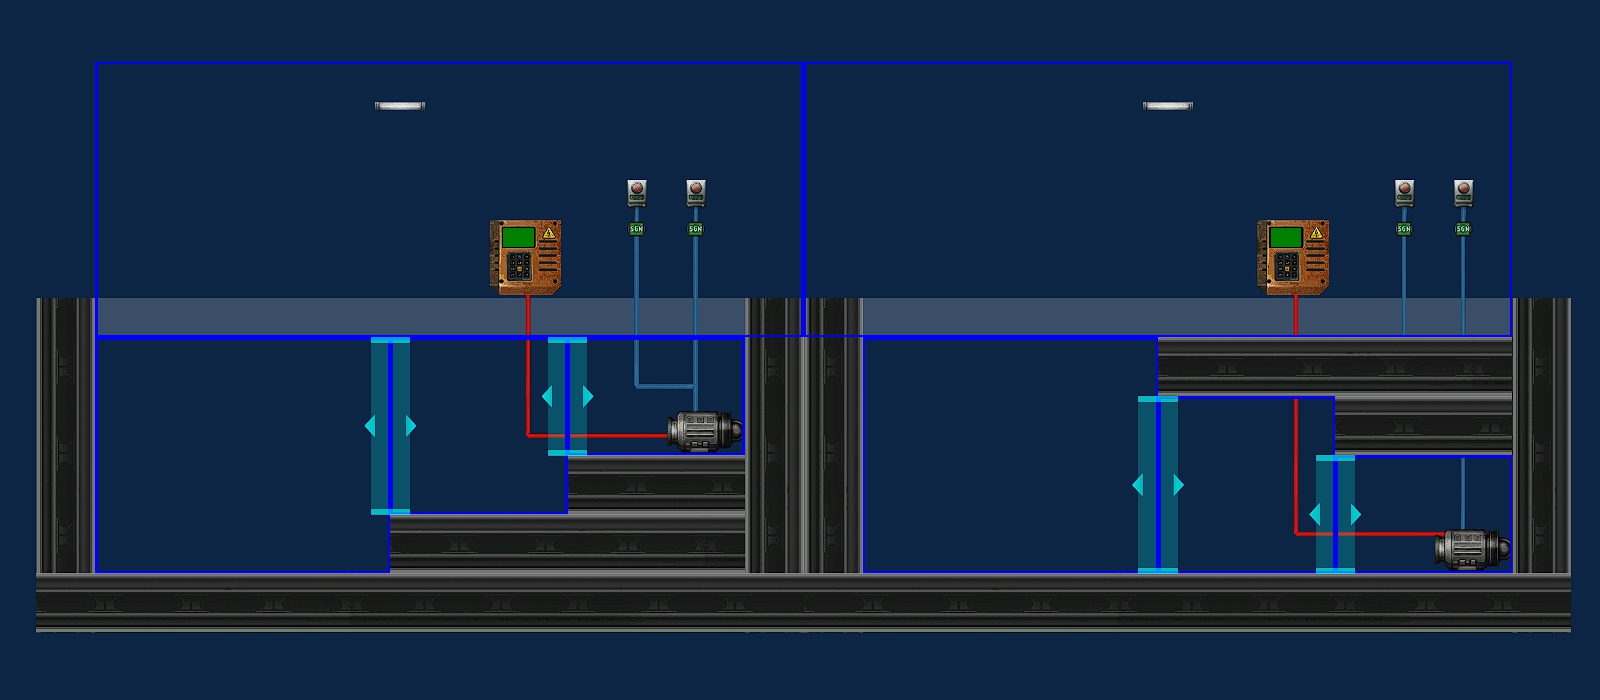Pick the SGN component under left room's second button
Image resolution: width=1600 pixels, height=700 pixels.
click(x=695, y=229)
